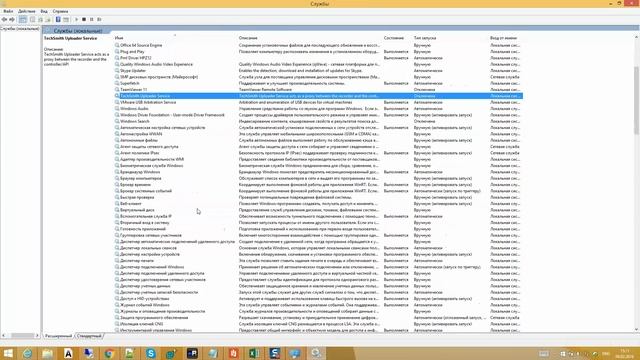The image size is (640, 360).
Task: Select Windows Driver Foundation - User-mode Driver Framework
Action: coord(172,115)
